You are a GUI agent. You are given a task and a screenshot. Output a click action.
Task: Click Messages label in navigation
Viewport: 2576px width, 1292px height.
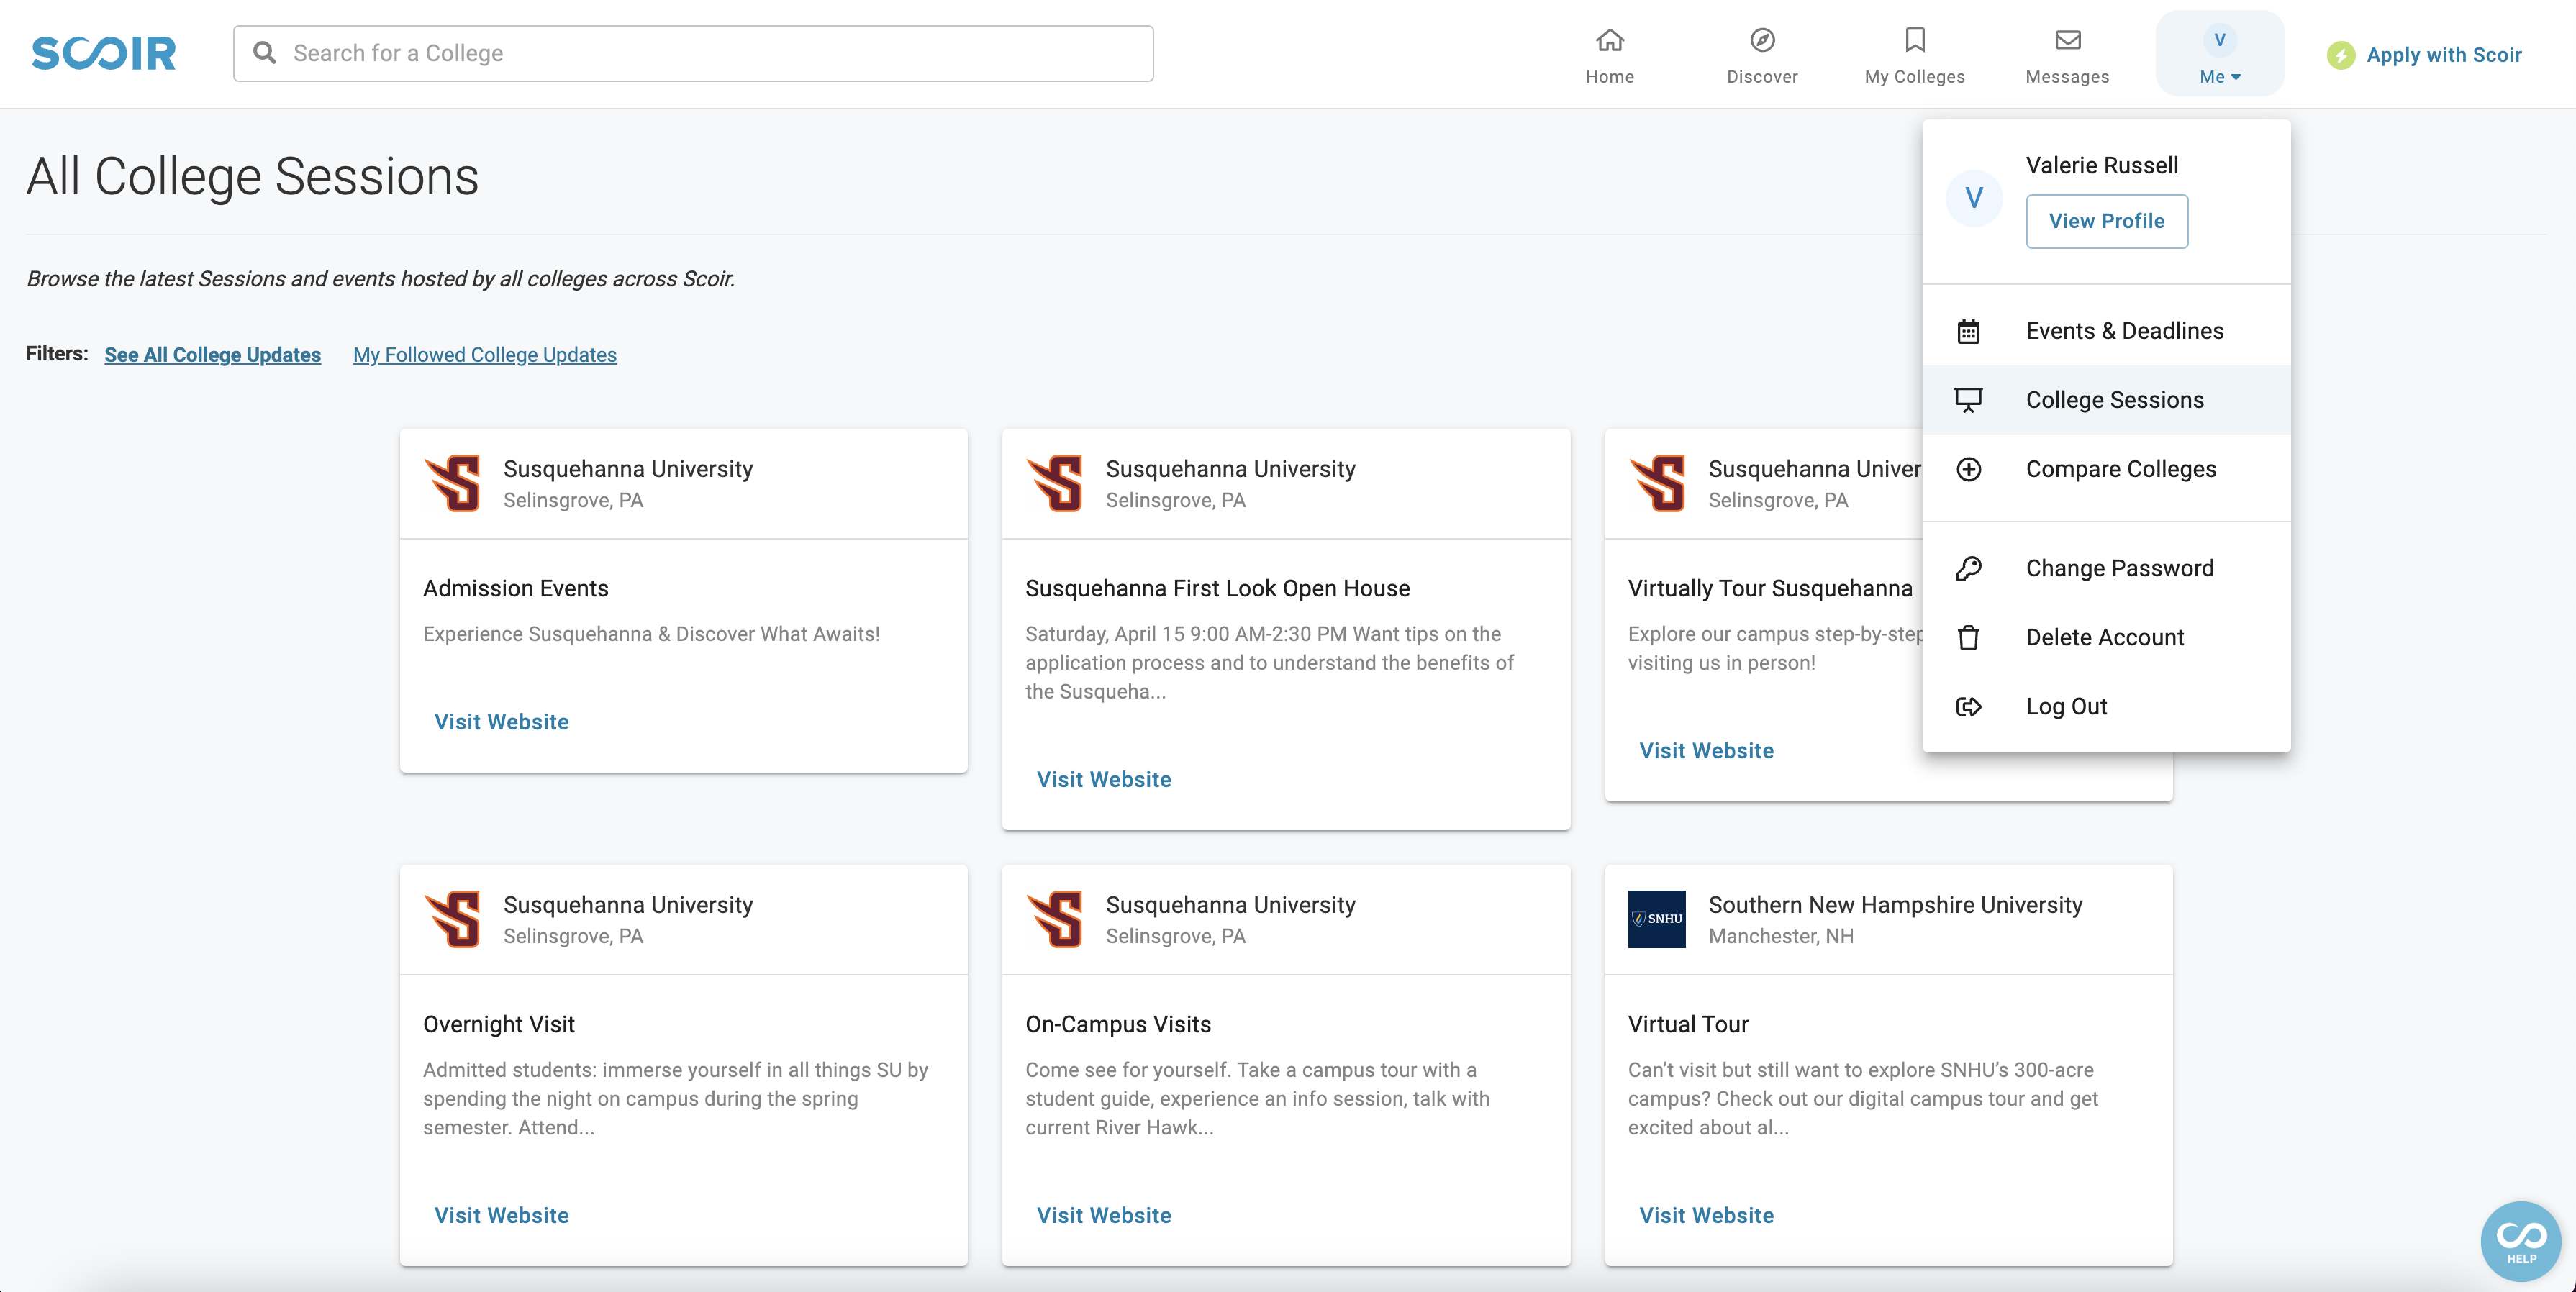(x=2067, y=77)
